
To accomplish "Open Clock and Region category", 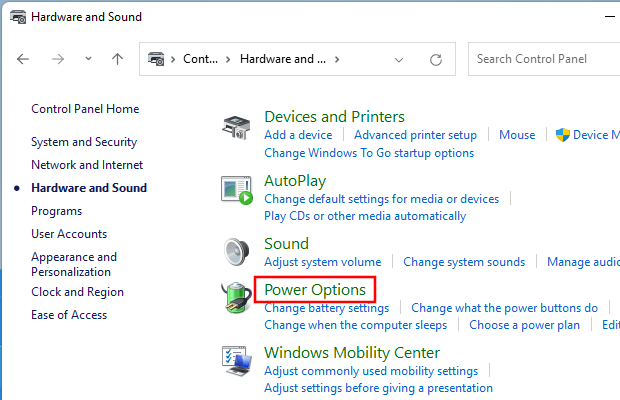I will click(x=78, y=292).
